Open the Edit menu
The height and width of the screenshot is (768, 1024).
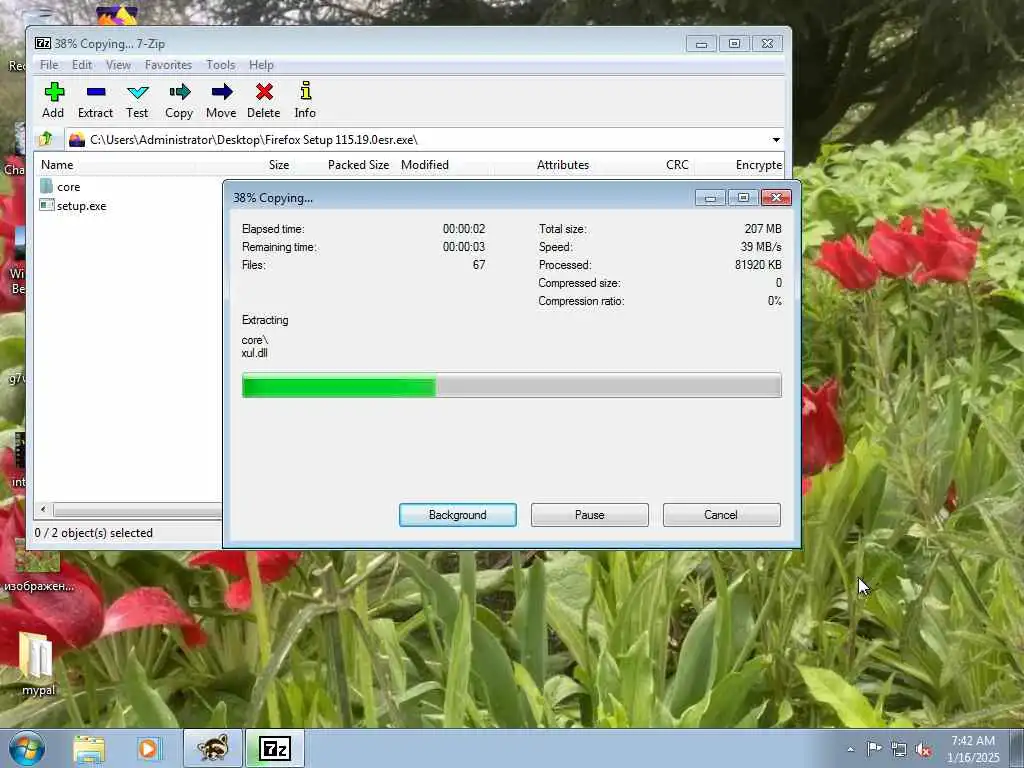pyautogui.click(x=82, y=65)
